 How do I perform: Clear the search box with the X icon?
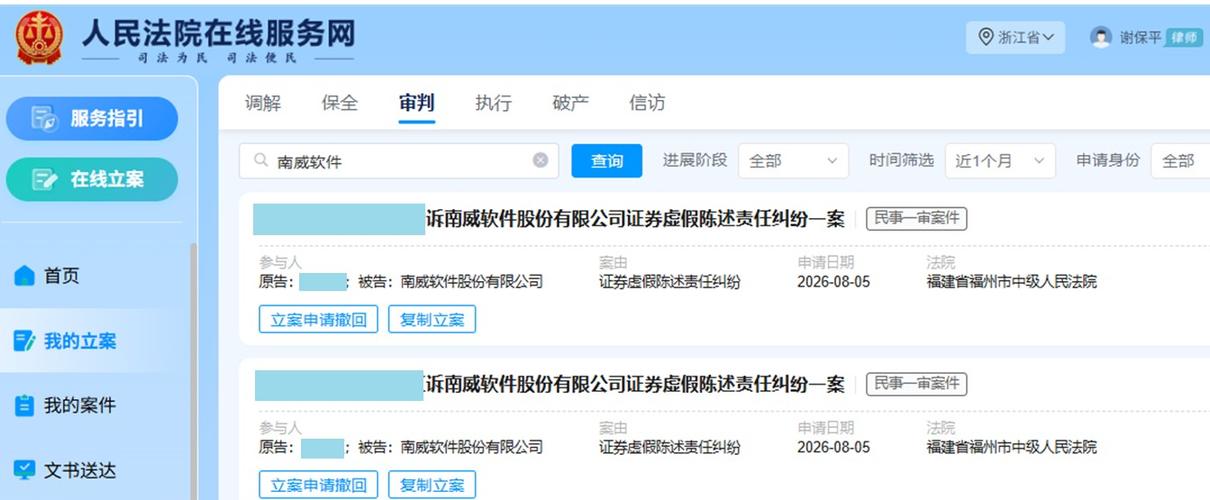[x=540, y=160]
